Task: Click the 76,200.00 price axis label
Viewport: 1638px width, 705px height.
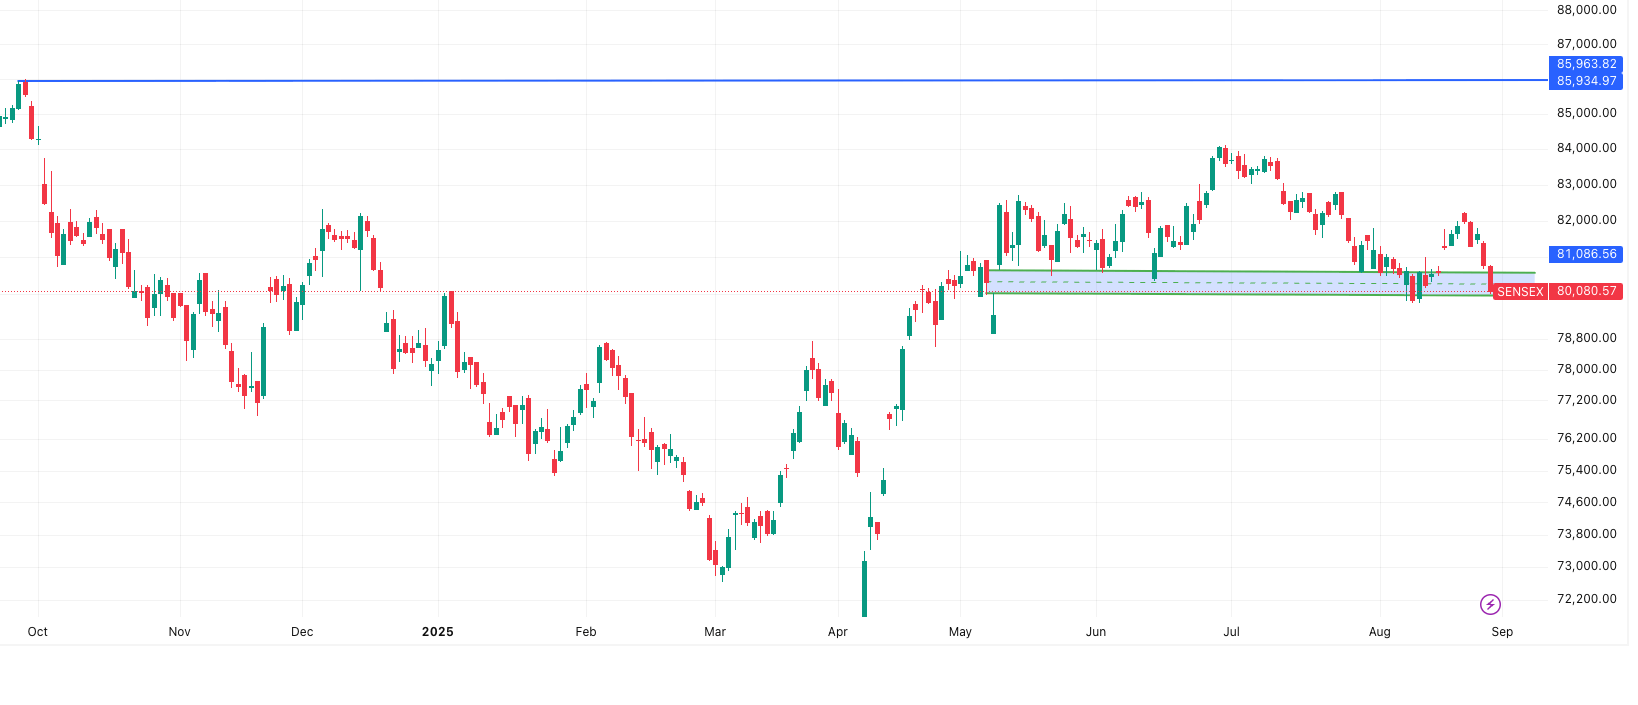Action: 1586,438
